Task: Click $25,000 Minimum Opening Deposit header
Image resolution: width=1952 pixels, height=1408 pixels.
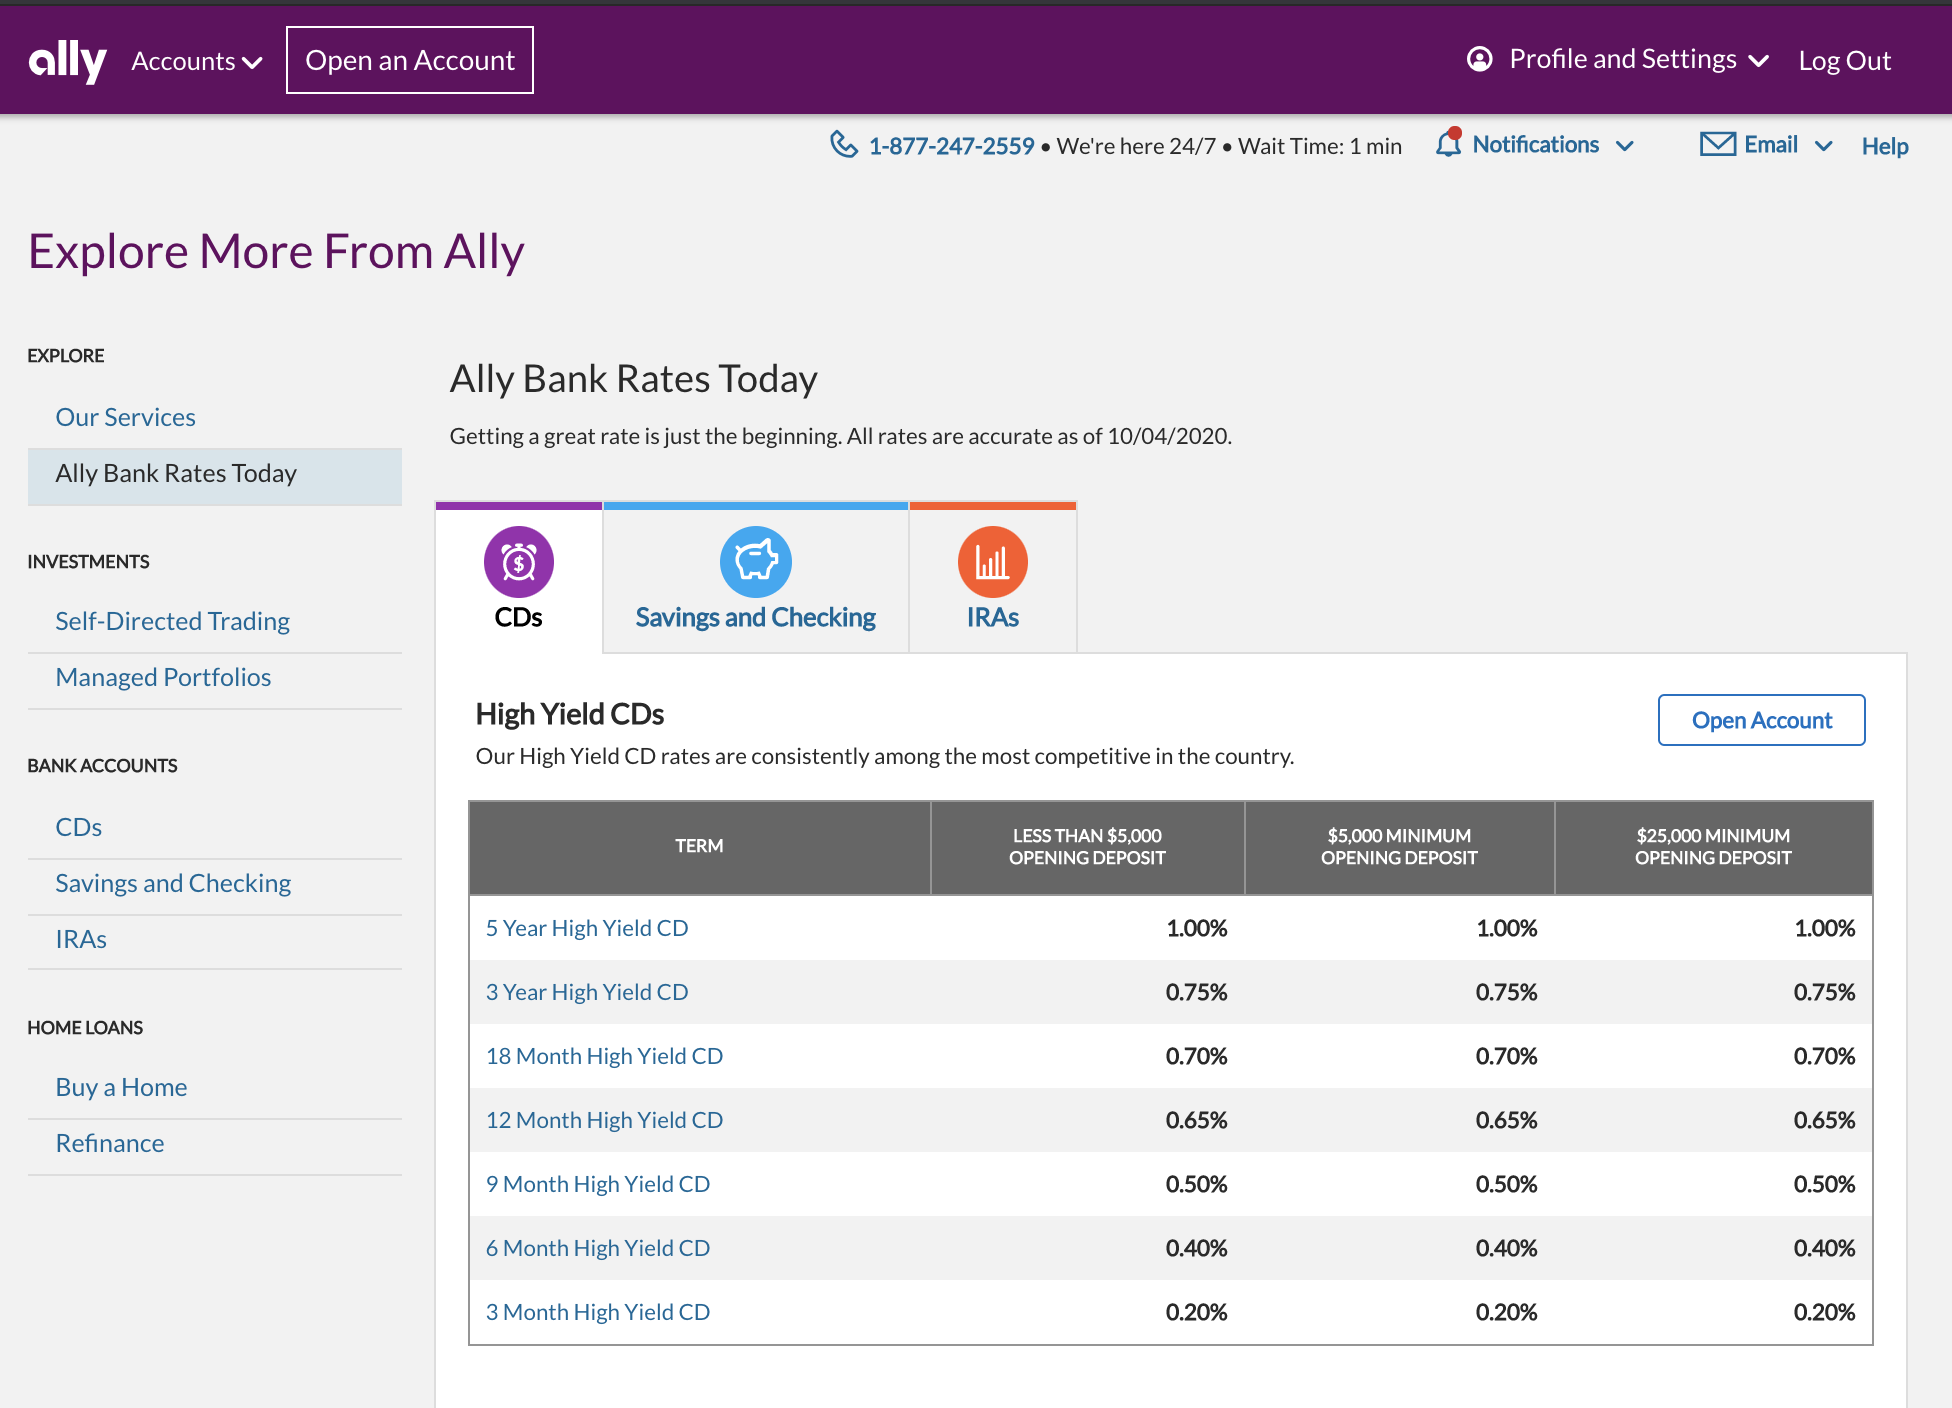Action: tap(1713, 846)
